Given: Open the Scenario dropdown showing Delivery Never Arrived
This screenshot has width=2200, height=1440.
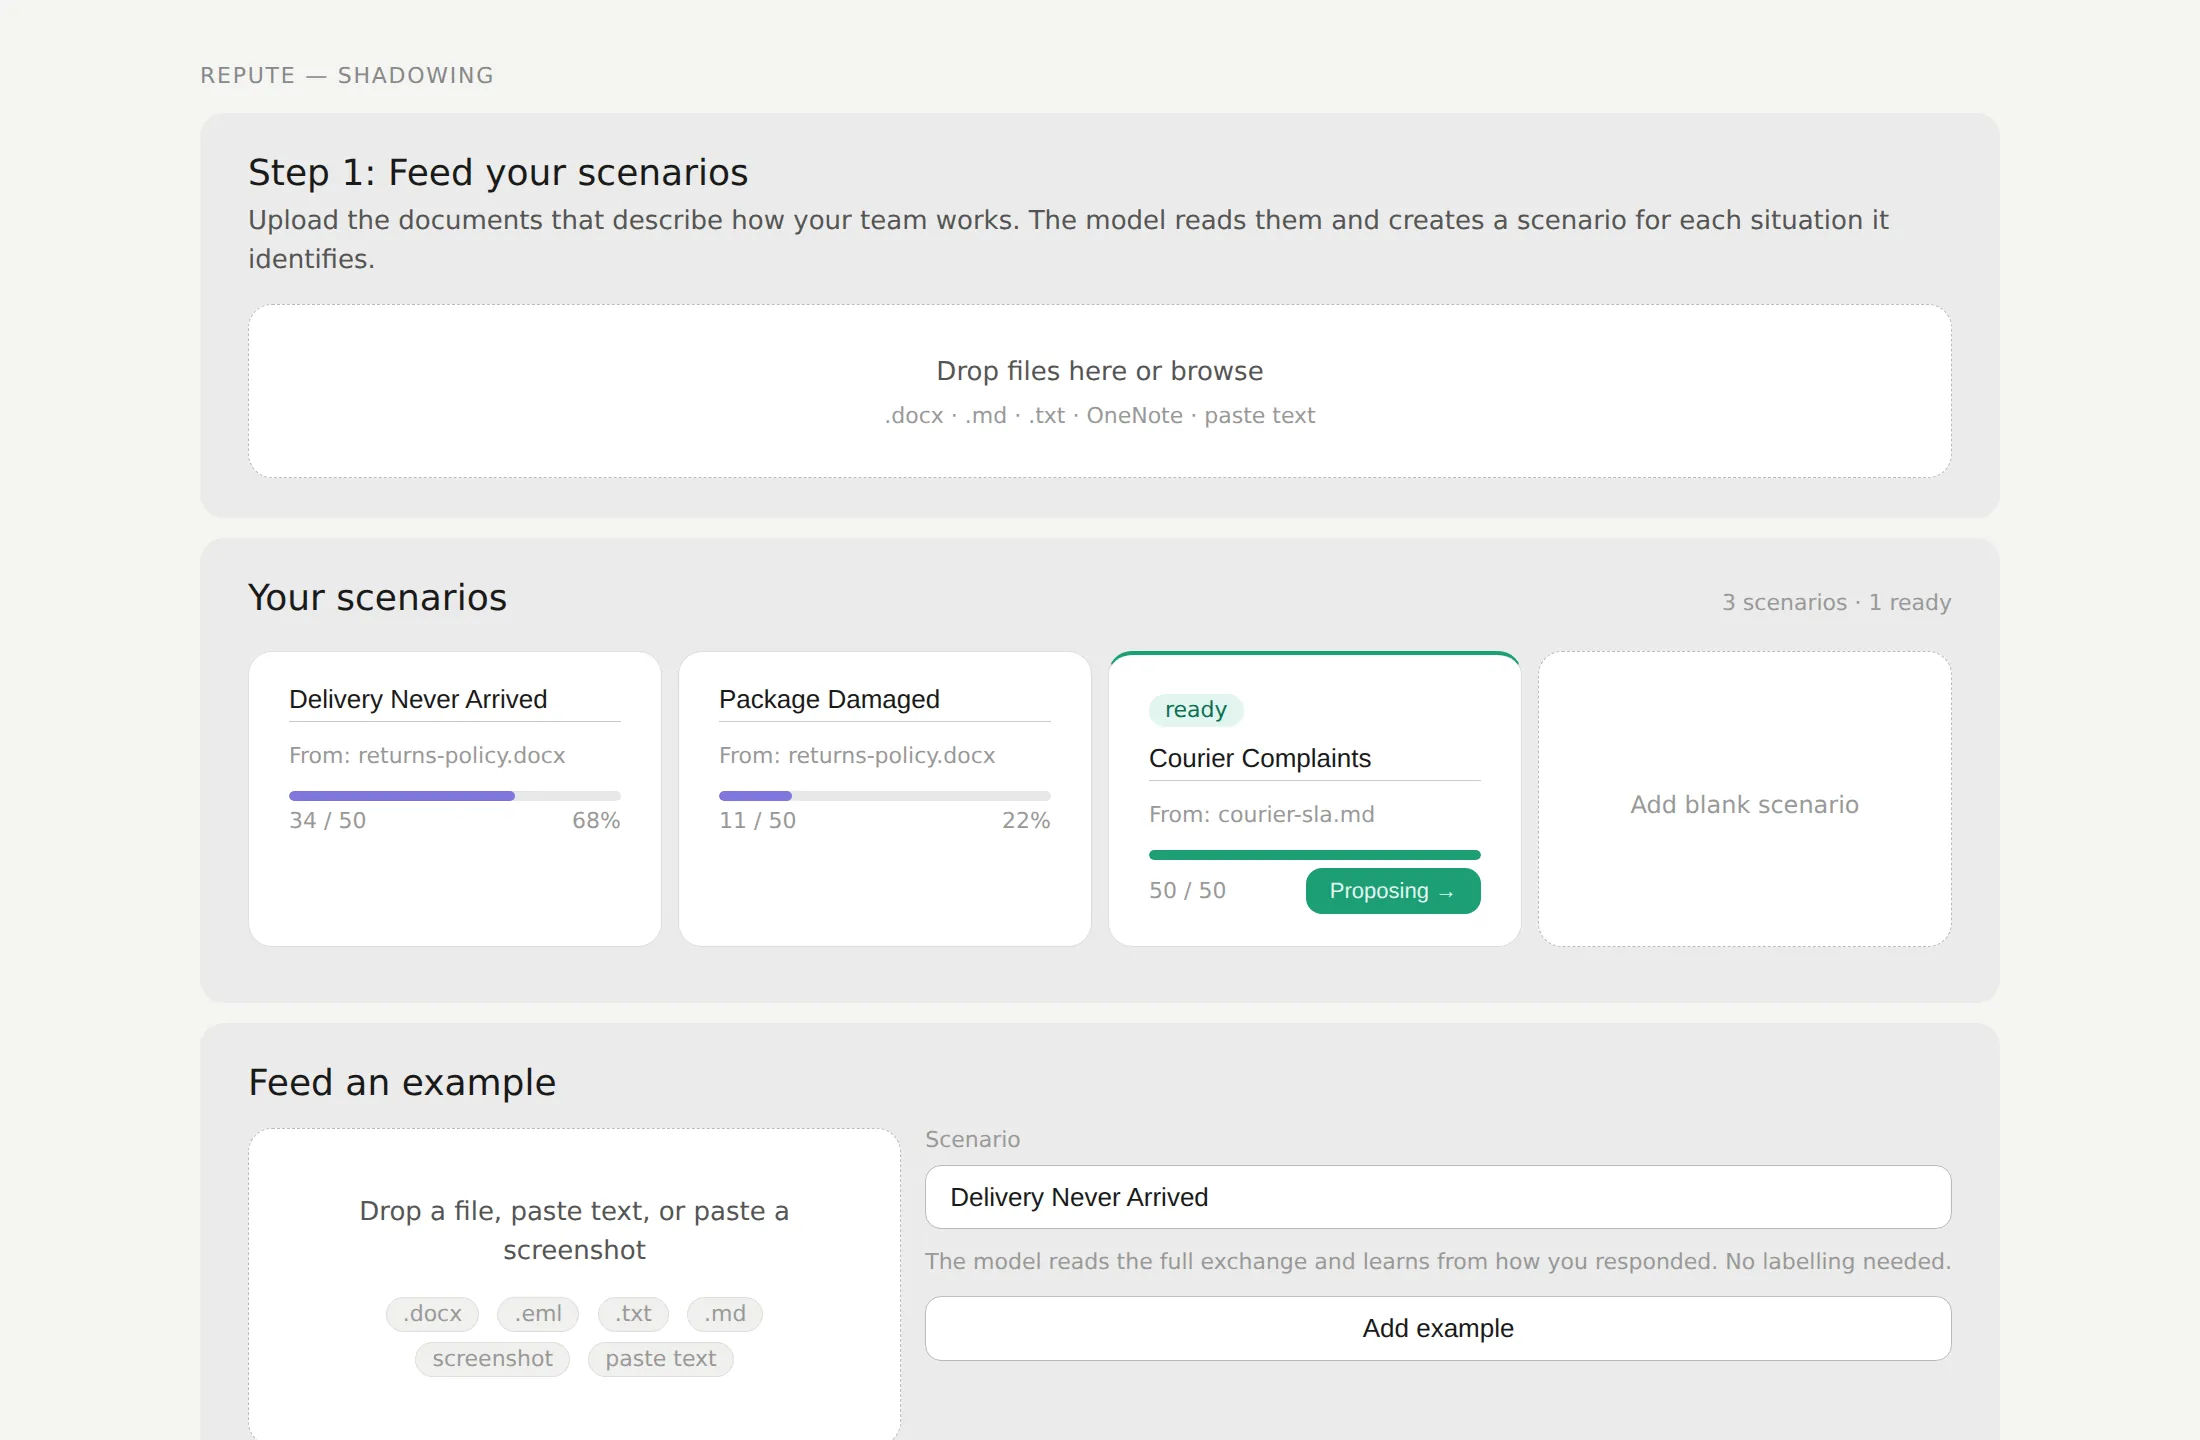Looking at the screenshot, I should click(x=1438, y=1197).
